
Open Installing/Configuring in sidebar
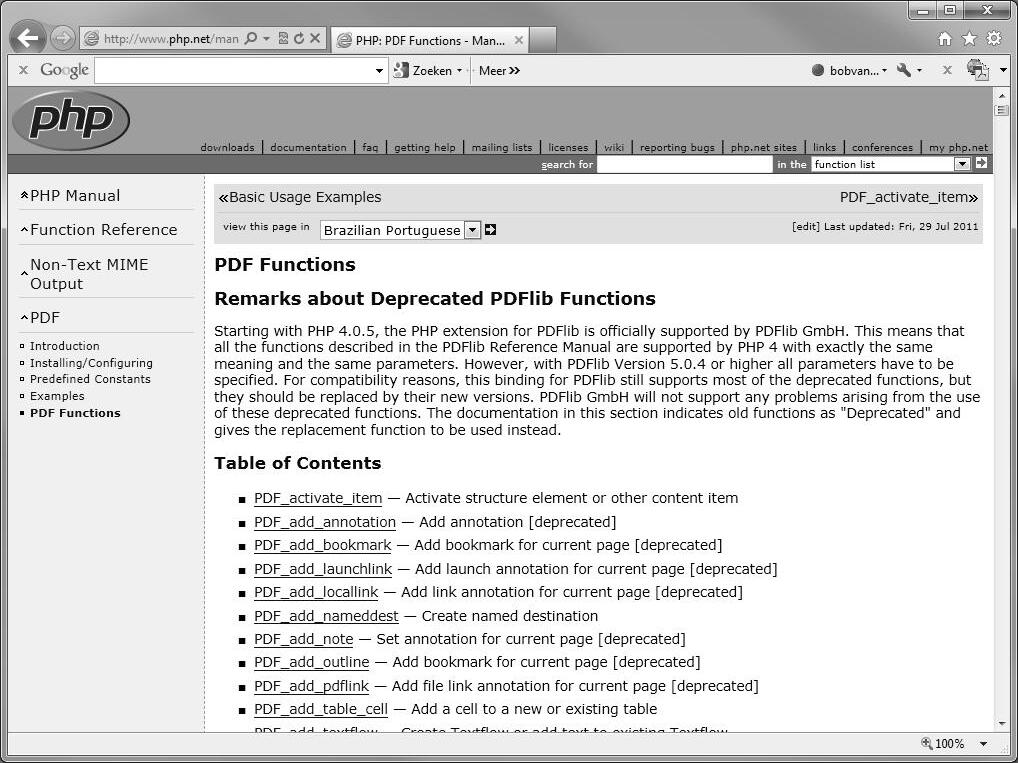click(91, 363)
